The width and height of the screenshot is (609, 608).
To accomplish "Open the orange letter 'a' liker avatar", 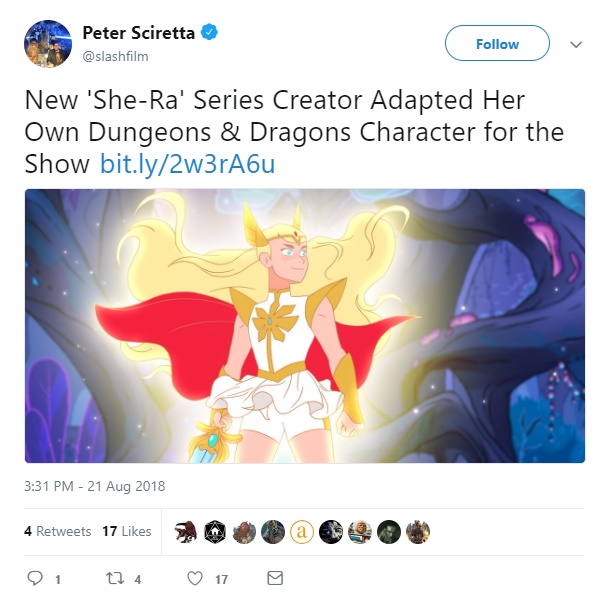I will pos(302,531).
